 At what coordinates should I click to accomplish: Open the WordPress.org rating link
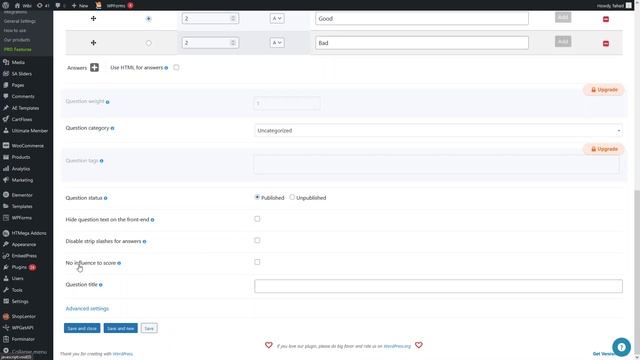pyautogui.click(x=397, y=346)
